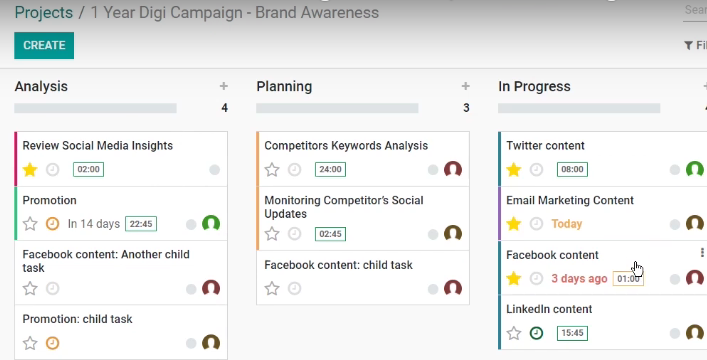Click the Analysis column progress bar
Image resolution: width=707 pixels, height=360 pixels.
(95, 108)
